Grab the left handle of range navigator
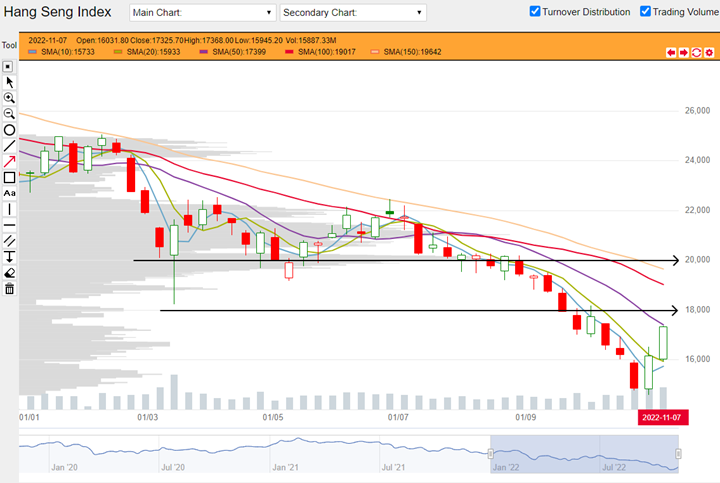The image size is (720, 483). tap(490, 454)
